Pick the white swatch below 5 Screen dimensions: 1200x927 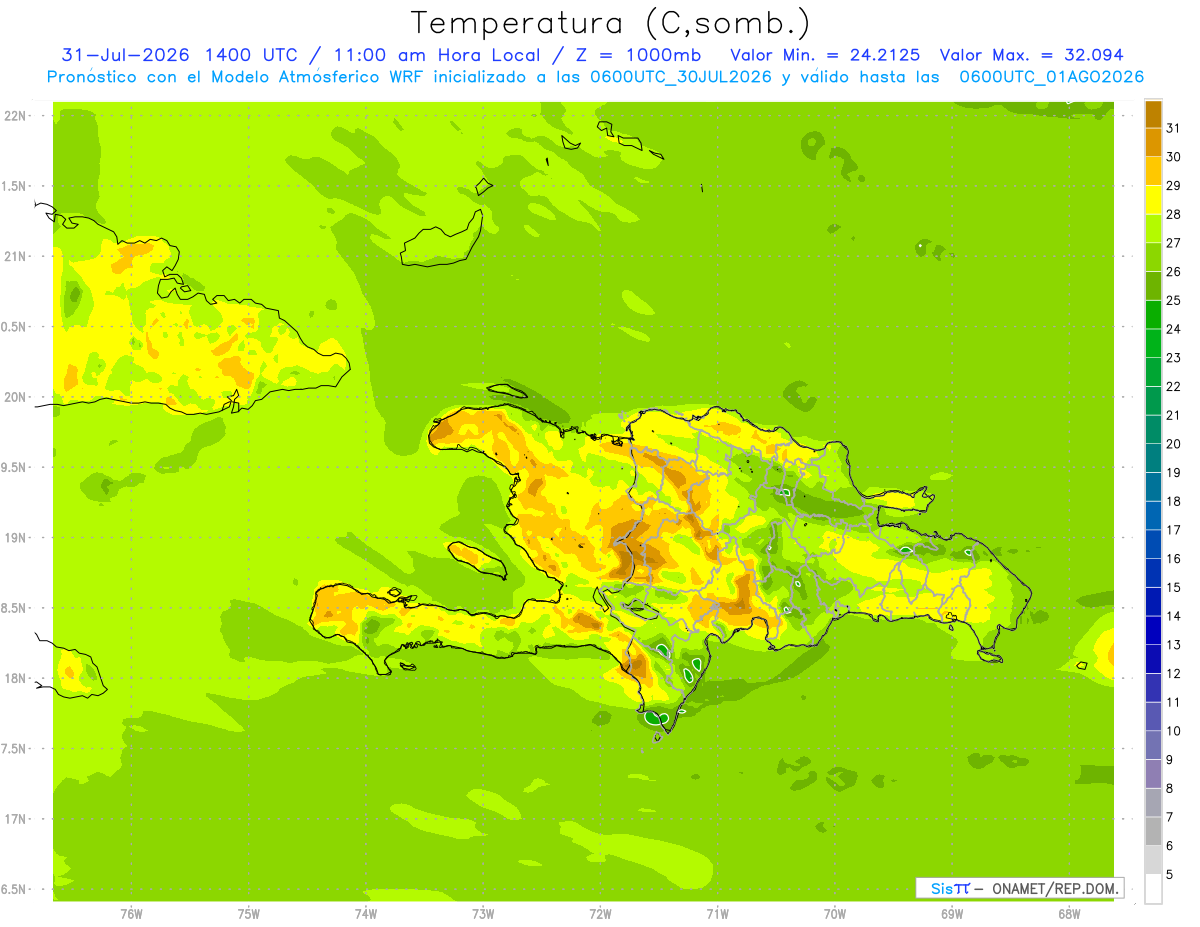tap(1153, 889)
